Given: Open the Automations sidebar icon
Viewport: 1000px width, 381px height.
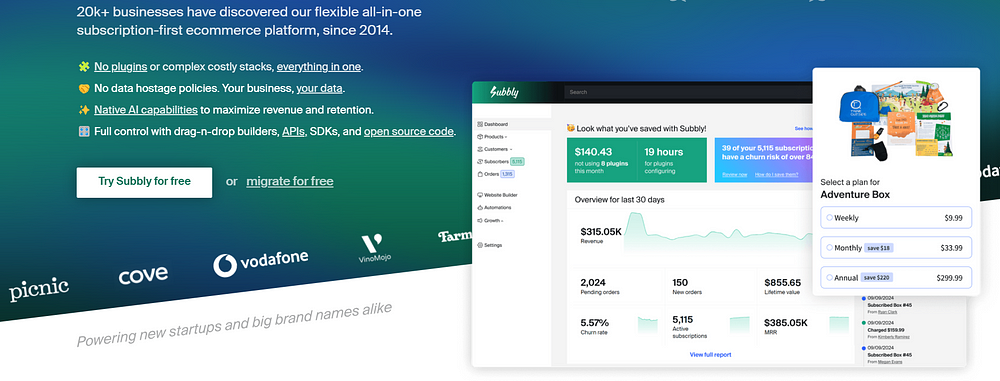Looking at the screenshot, I should coord(480,207).
